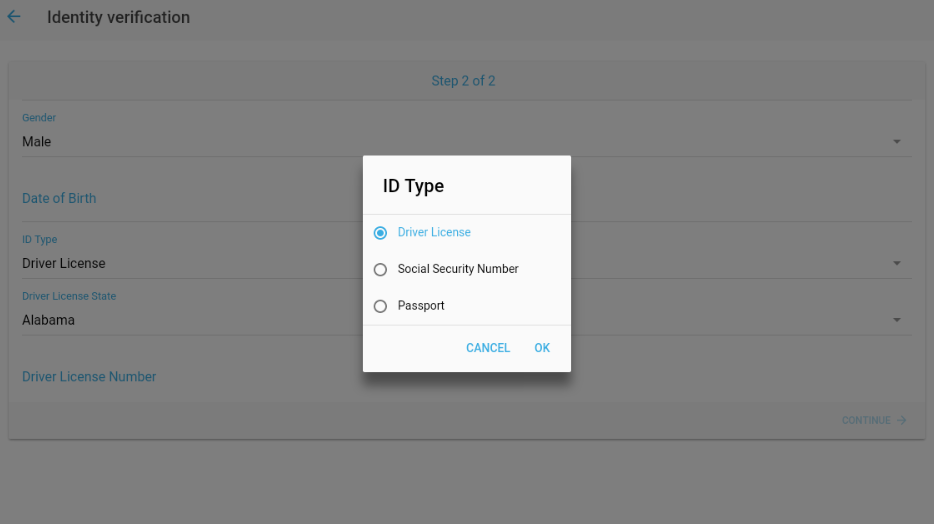Select the Passport radio button
Image resolution: width=934 pixels, height=524 pixels.
coord(380,307)
